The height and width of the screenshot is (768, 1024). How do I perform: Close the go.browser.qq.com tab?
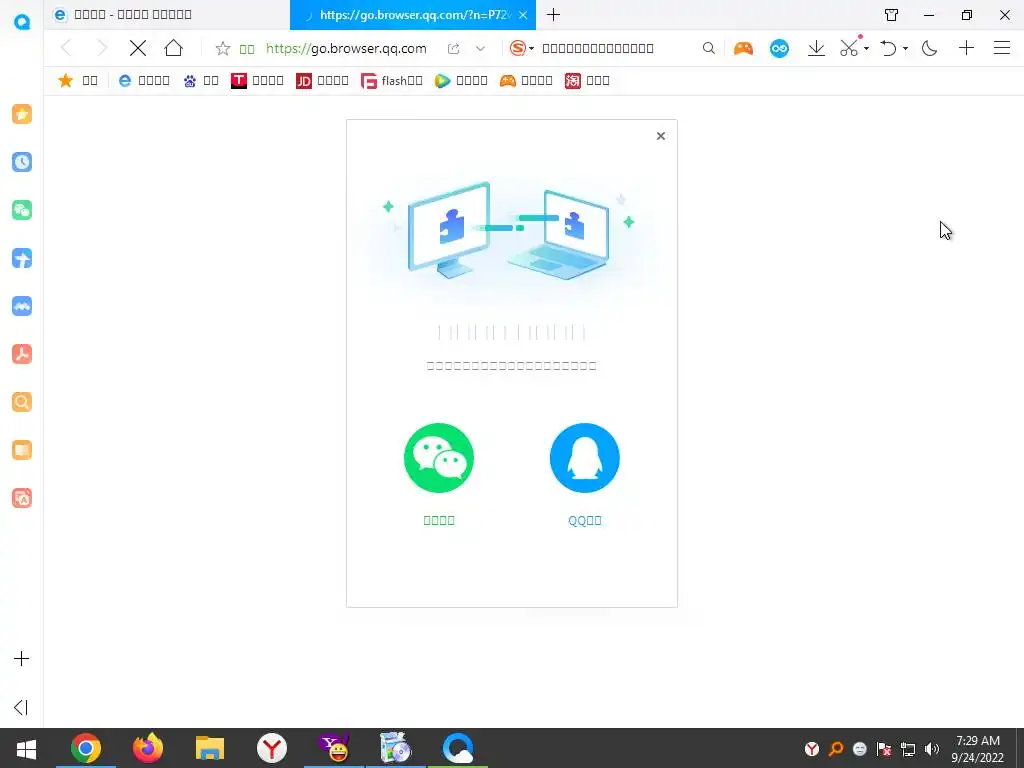[x=523, y=14]
